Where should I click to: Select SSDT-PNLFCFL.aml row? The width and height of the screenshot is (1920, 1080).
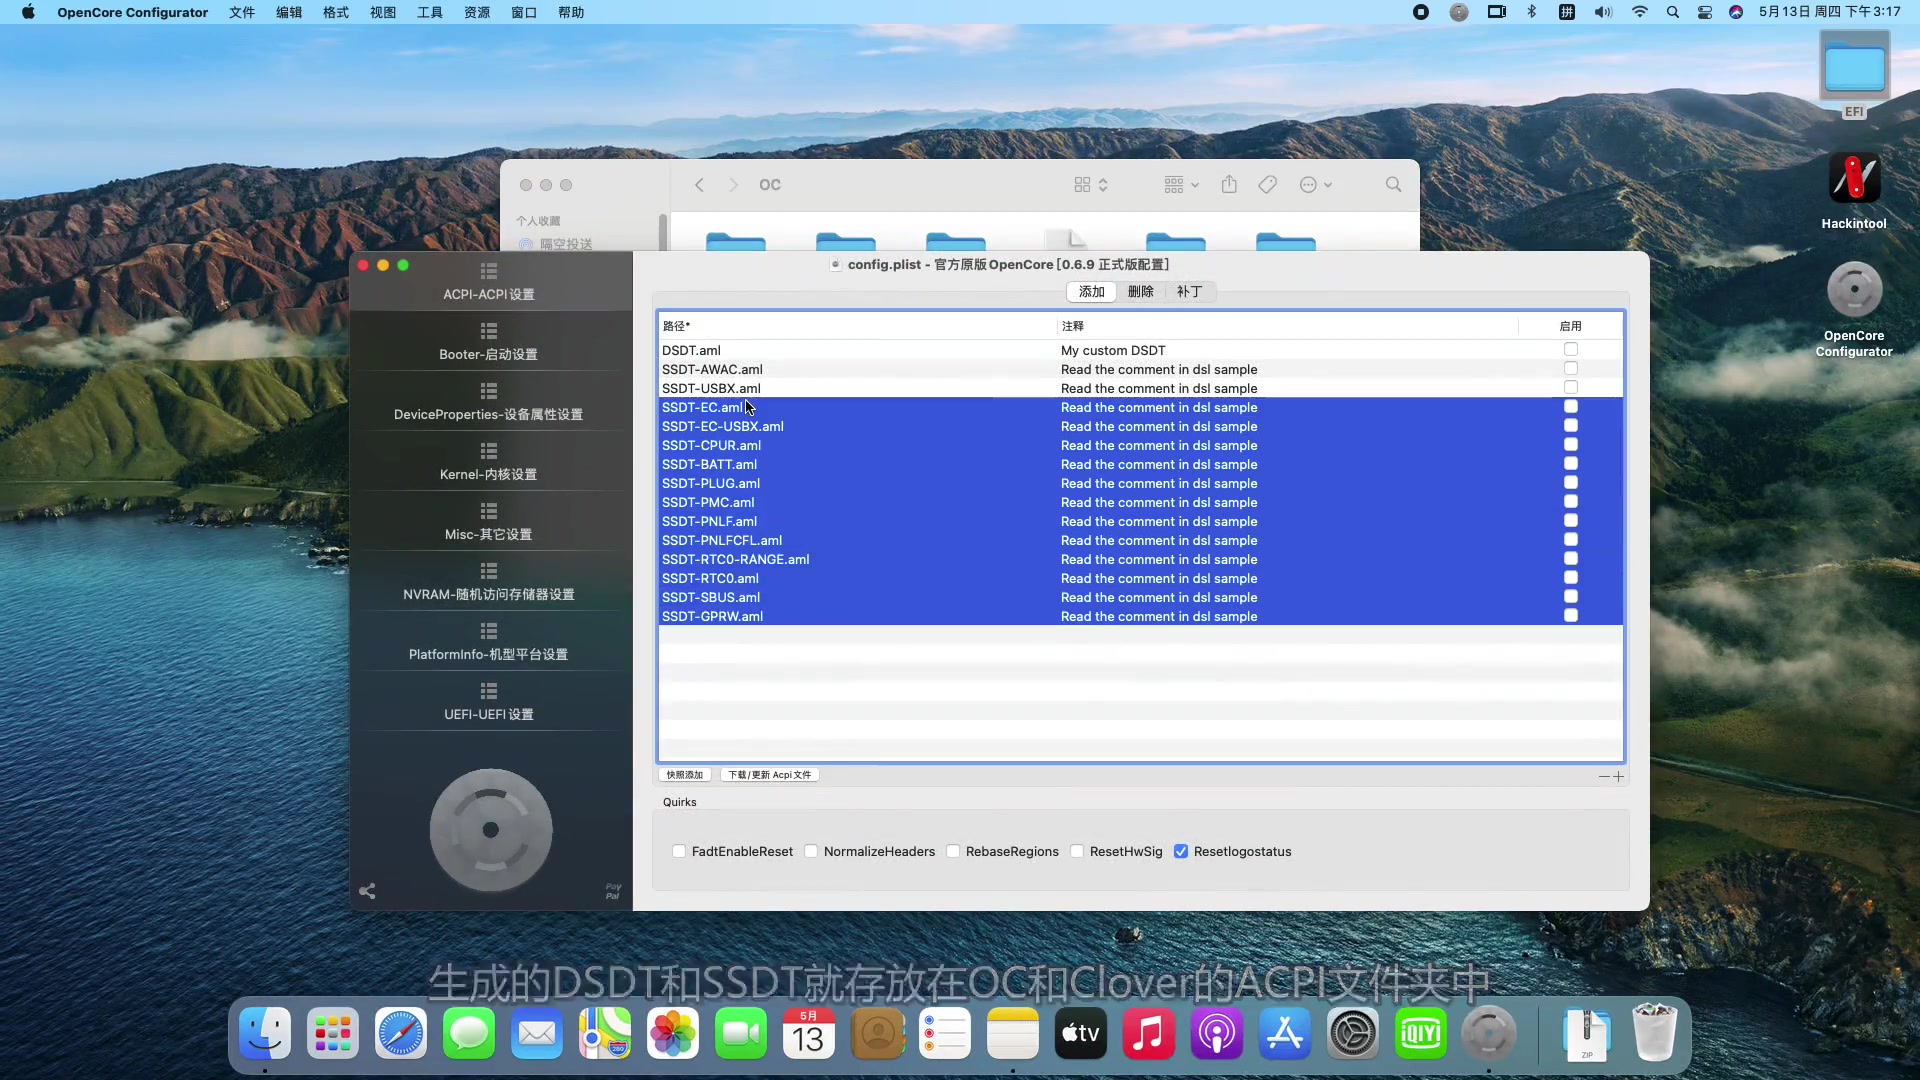coord(1140,540)
